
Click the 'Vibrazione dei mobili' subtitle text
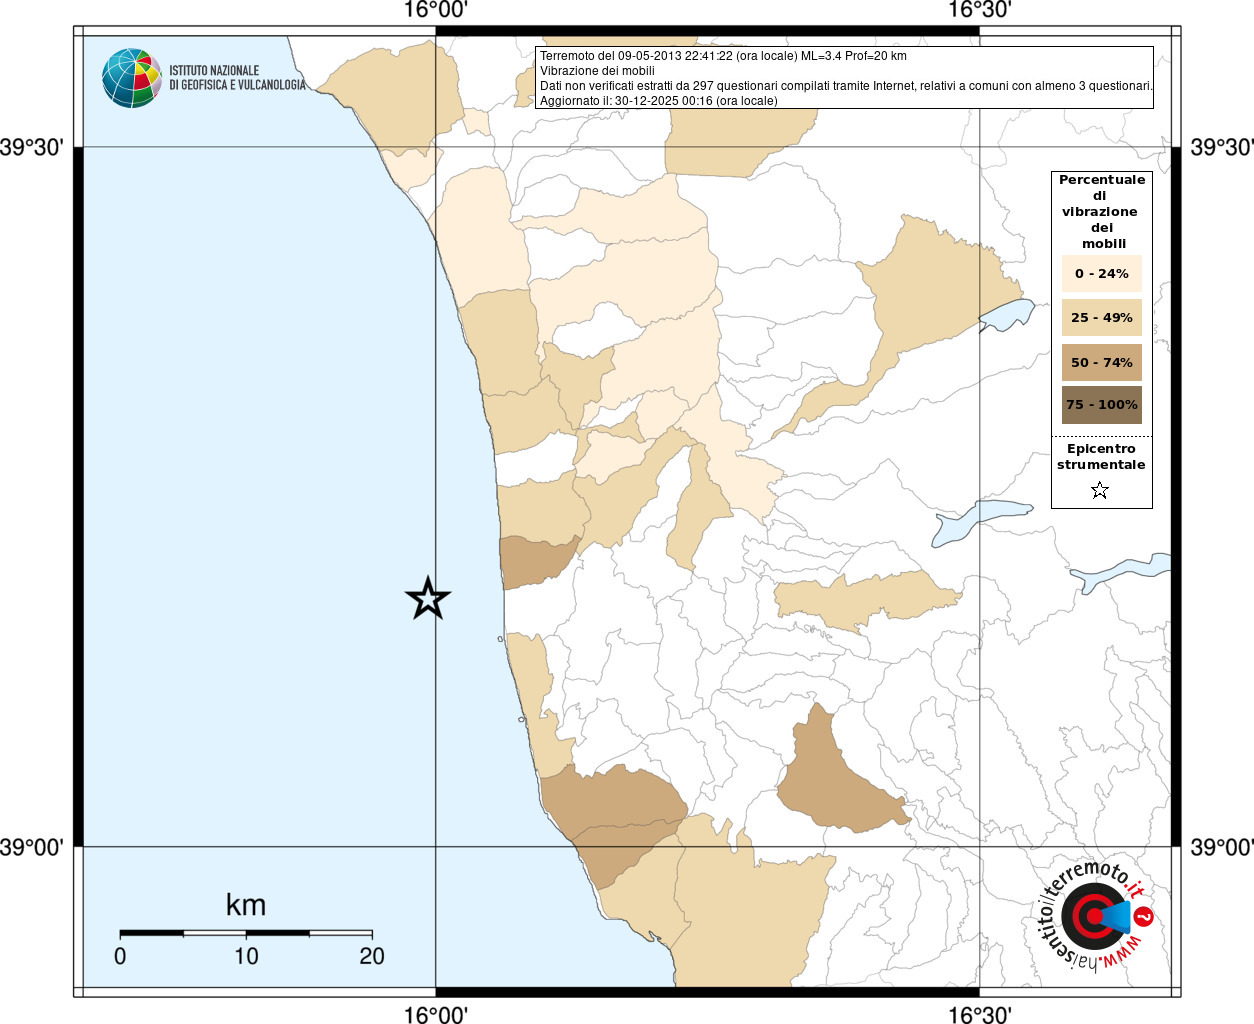coord(597,71)
